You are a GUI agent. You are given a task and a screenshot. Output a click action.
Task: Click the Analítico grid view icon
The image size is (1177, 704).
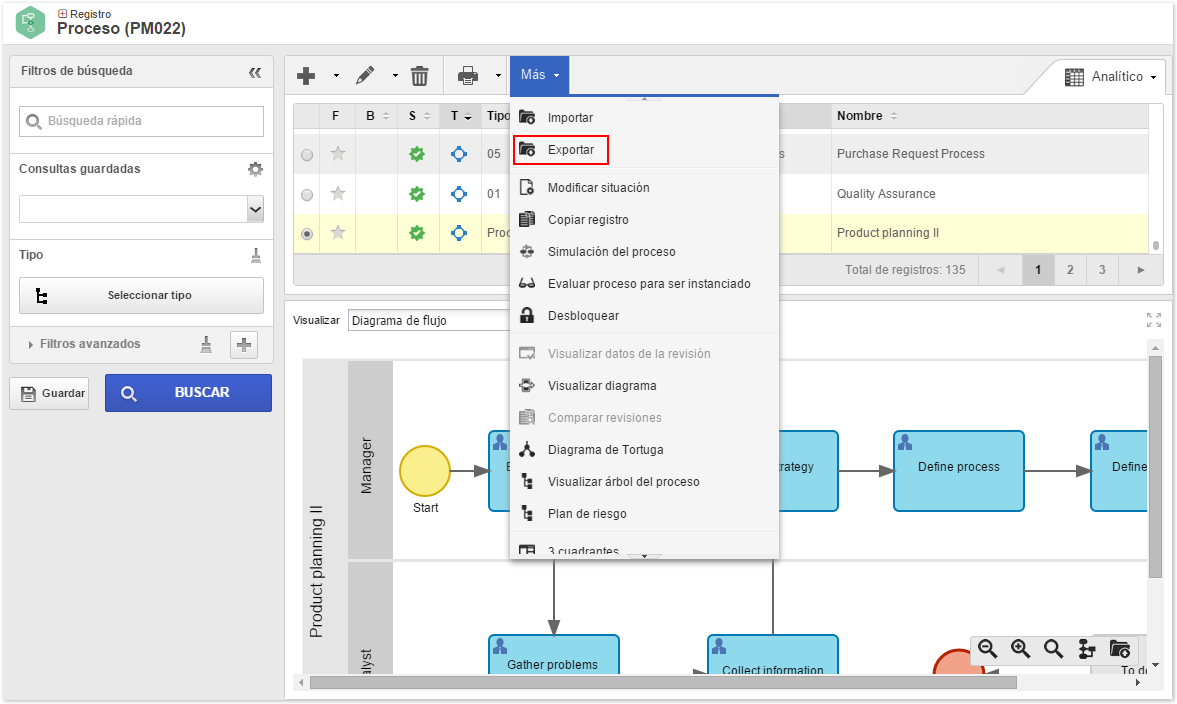click(1074, 77)
